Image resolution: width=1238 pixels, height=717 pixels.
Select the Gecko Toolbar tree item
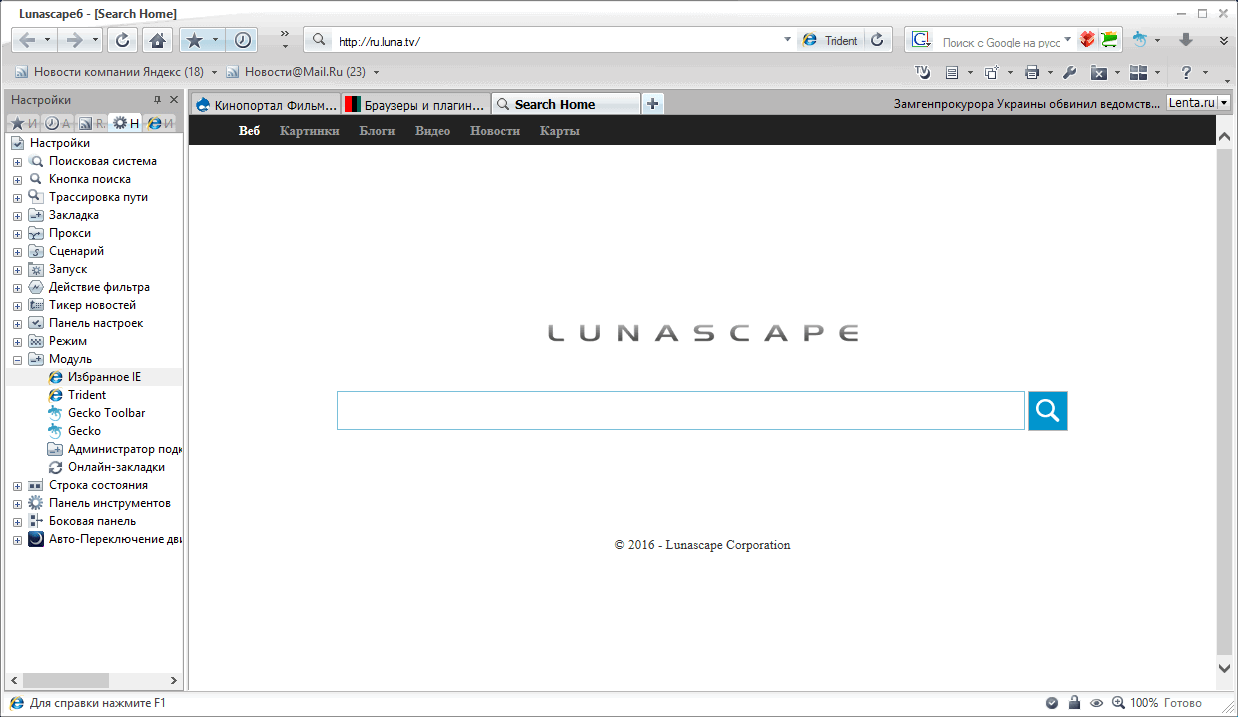(106, 413)
